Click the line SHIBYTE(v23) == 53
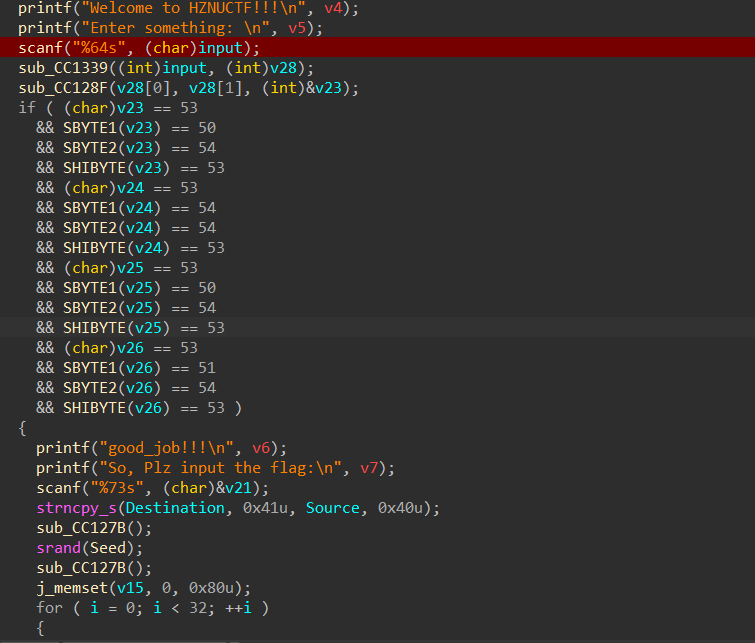Viewport: 755px width, 643px height. click(x=144, y=168)
